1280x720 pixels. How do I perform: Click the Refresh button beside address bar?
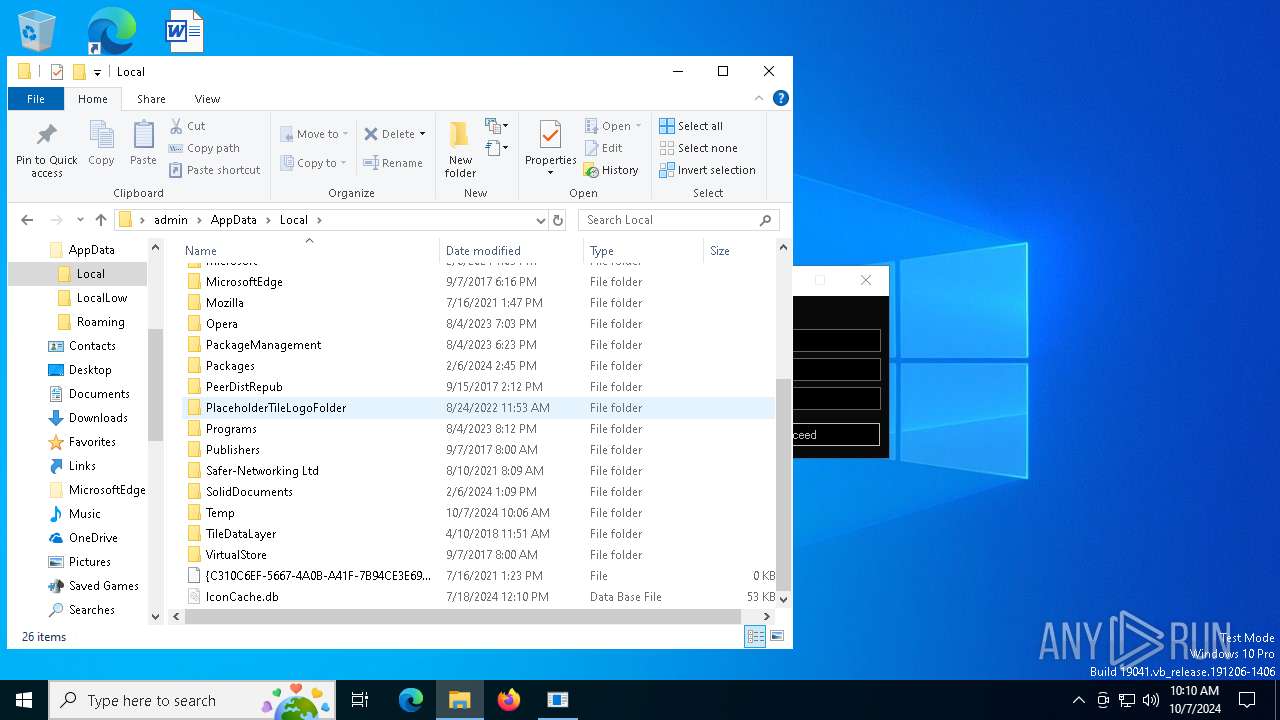tap(558, 220)
